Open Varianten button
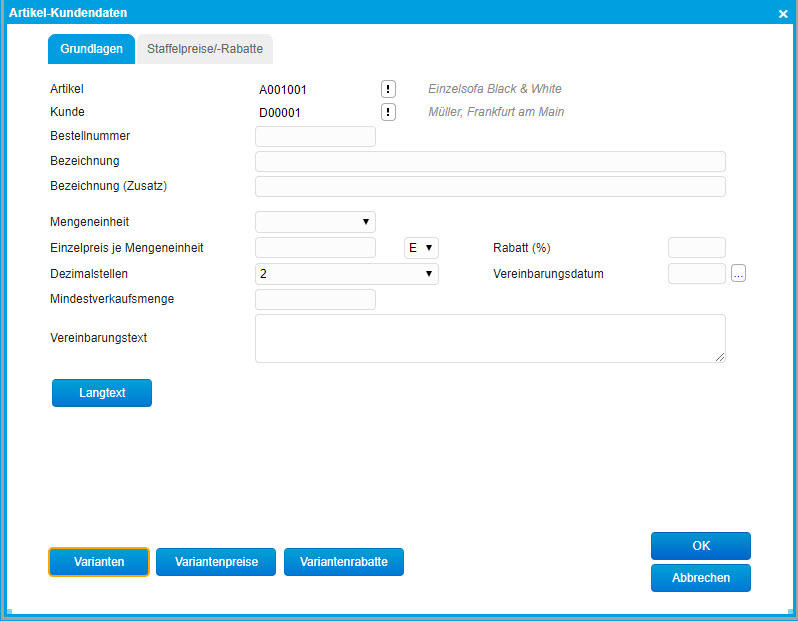Image resolution: width=798 pixels, height=621 pixels. point(98,562)
